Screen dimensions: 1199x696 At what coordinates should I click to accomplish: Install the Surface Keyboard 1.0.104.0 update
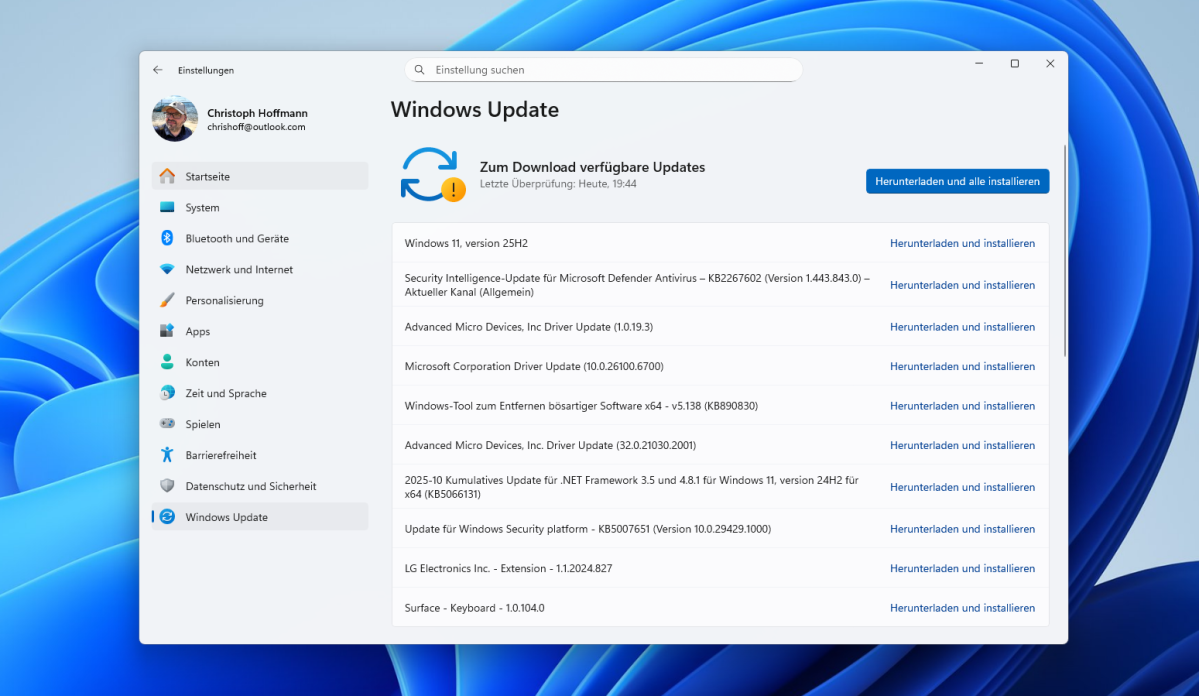tap(962, 608)
